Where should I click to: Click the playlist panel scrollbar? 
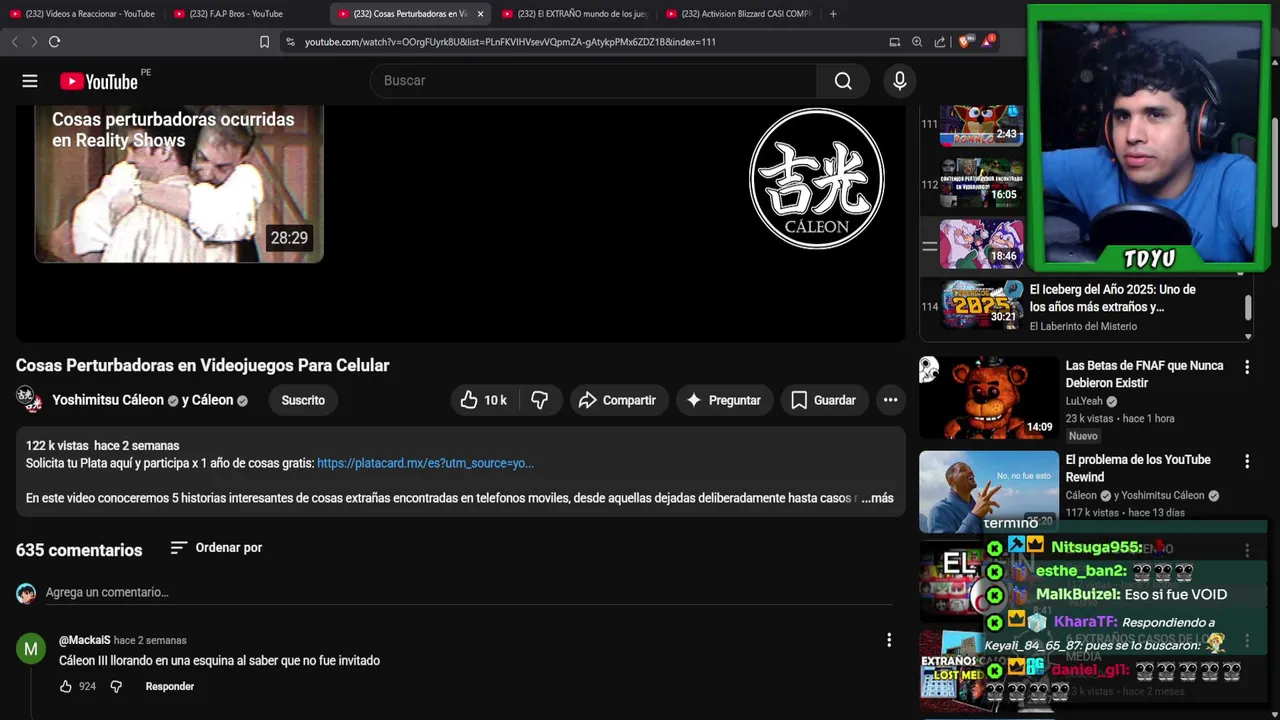coord(1247,308)
